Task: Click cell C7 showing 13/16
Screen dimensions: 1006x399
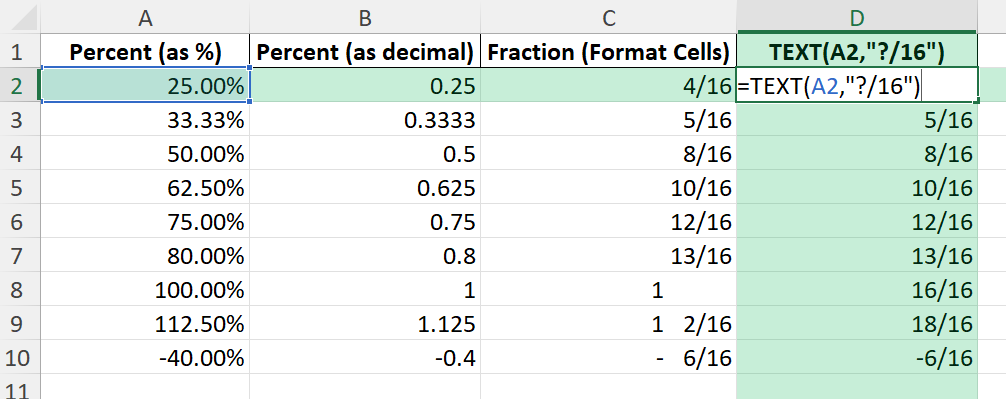Action: tap(609, 255)
